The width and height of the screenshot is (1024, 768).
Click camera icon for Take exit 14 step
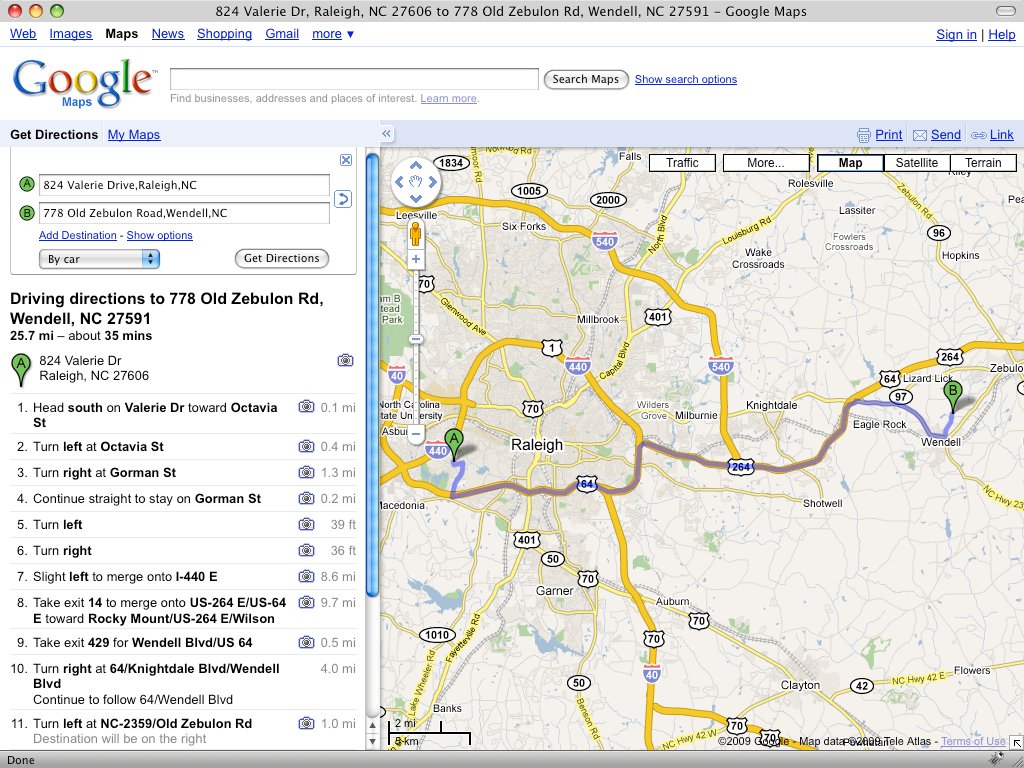pos(306,602)
